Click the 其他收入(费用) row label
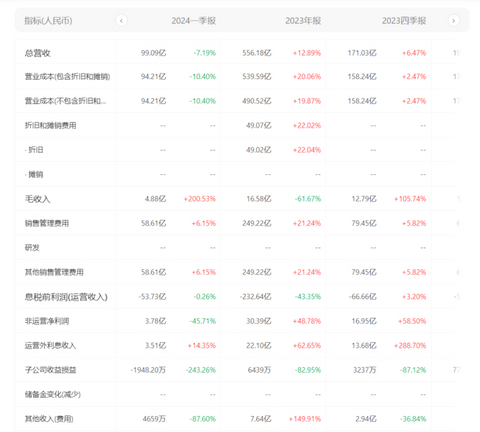The image size is (480, 432). [x=49, y=419]
